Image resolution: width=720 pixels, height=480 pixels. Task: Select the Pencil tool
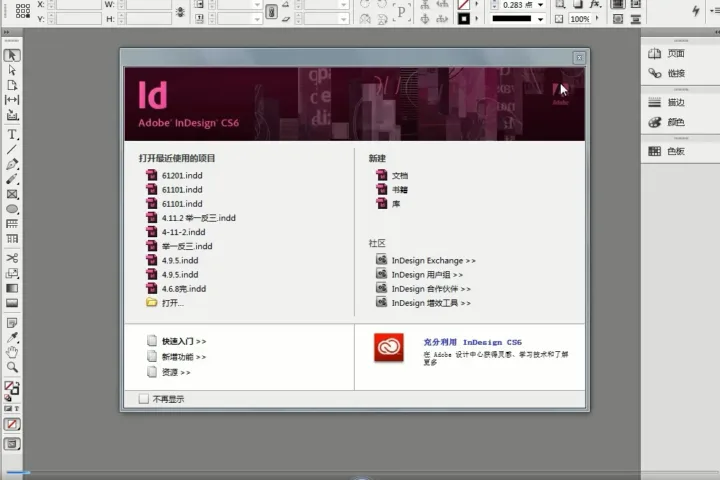point(12,179)
